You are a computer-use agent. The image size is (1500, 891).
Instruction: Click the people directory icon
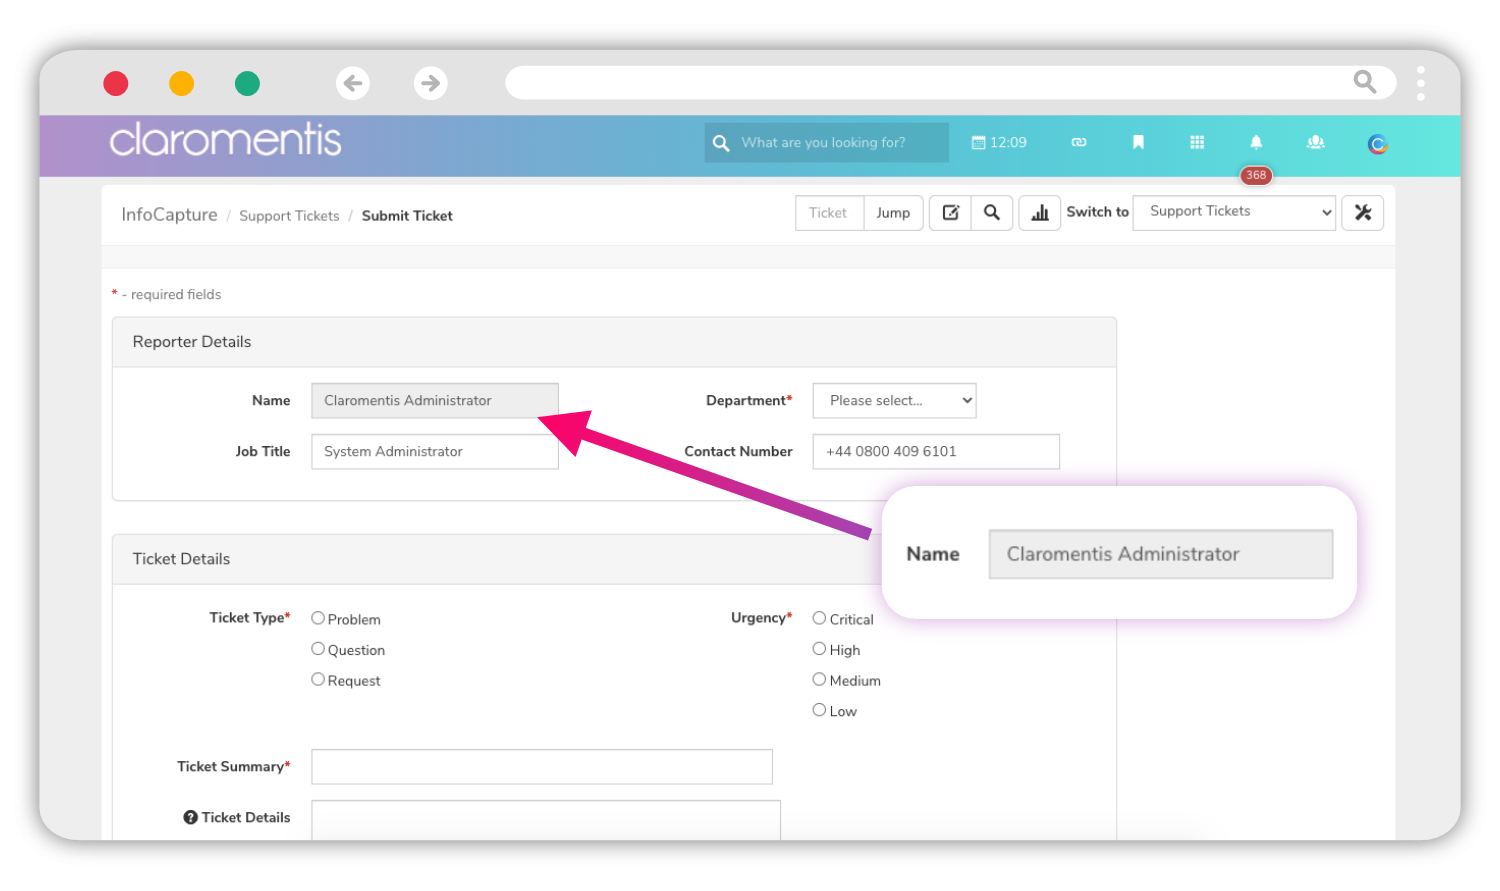(x=1316, y=143)
